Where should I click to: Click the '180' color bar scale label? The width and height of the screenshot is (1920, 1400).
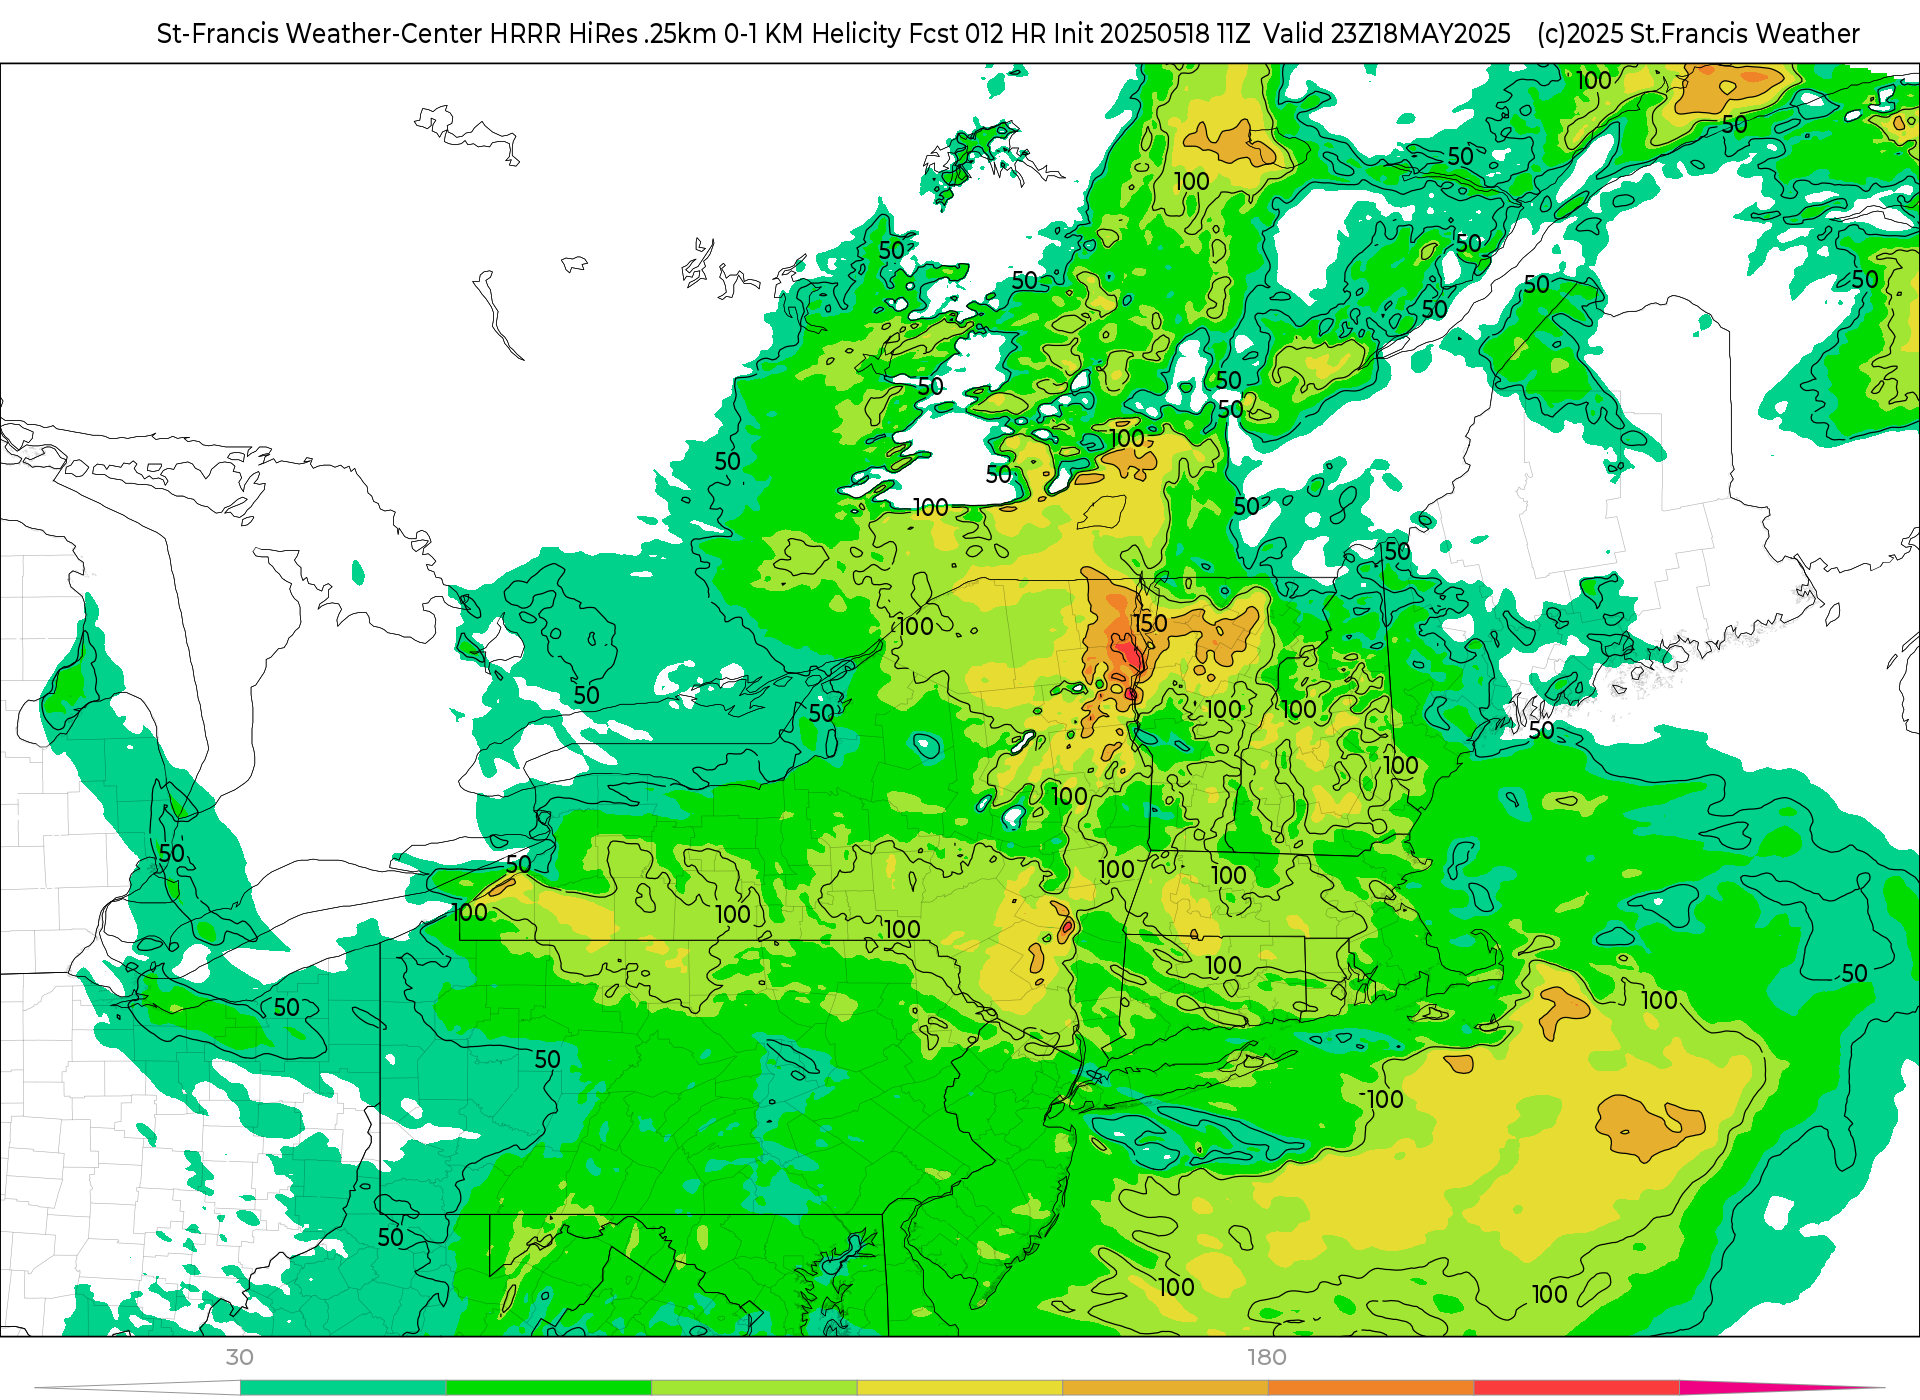coord(1267,1357)
